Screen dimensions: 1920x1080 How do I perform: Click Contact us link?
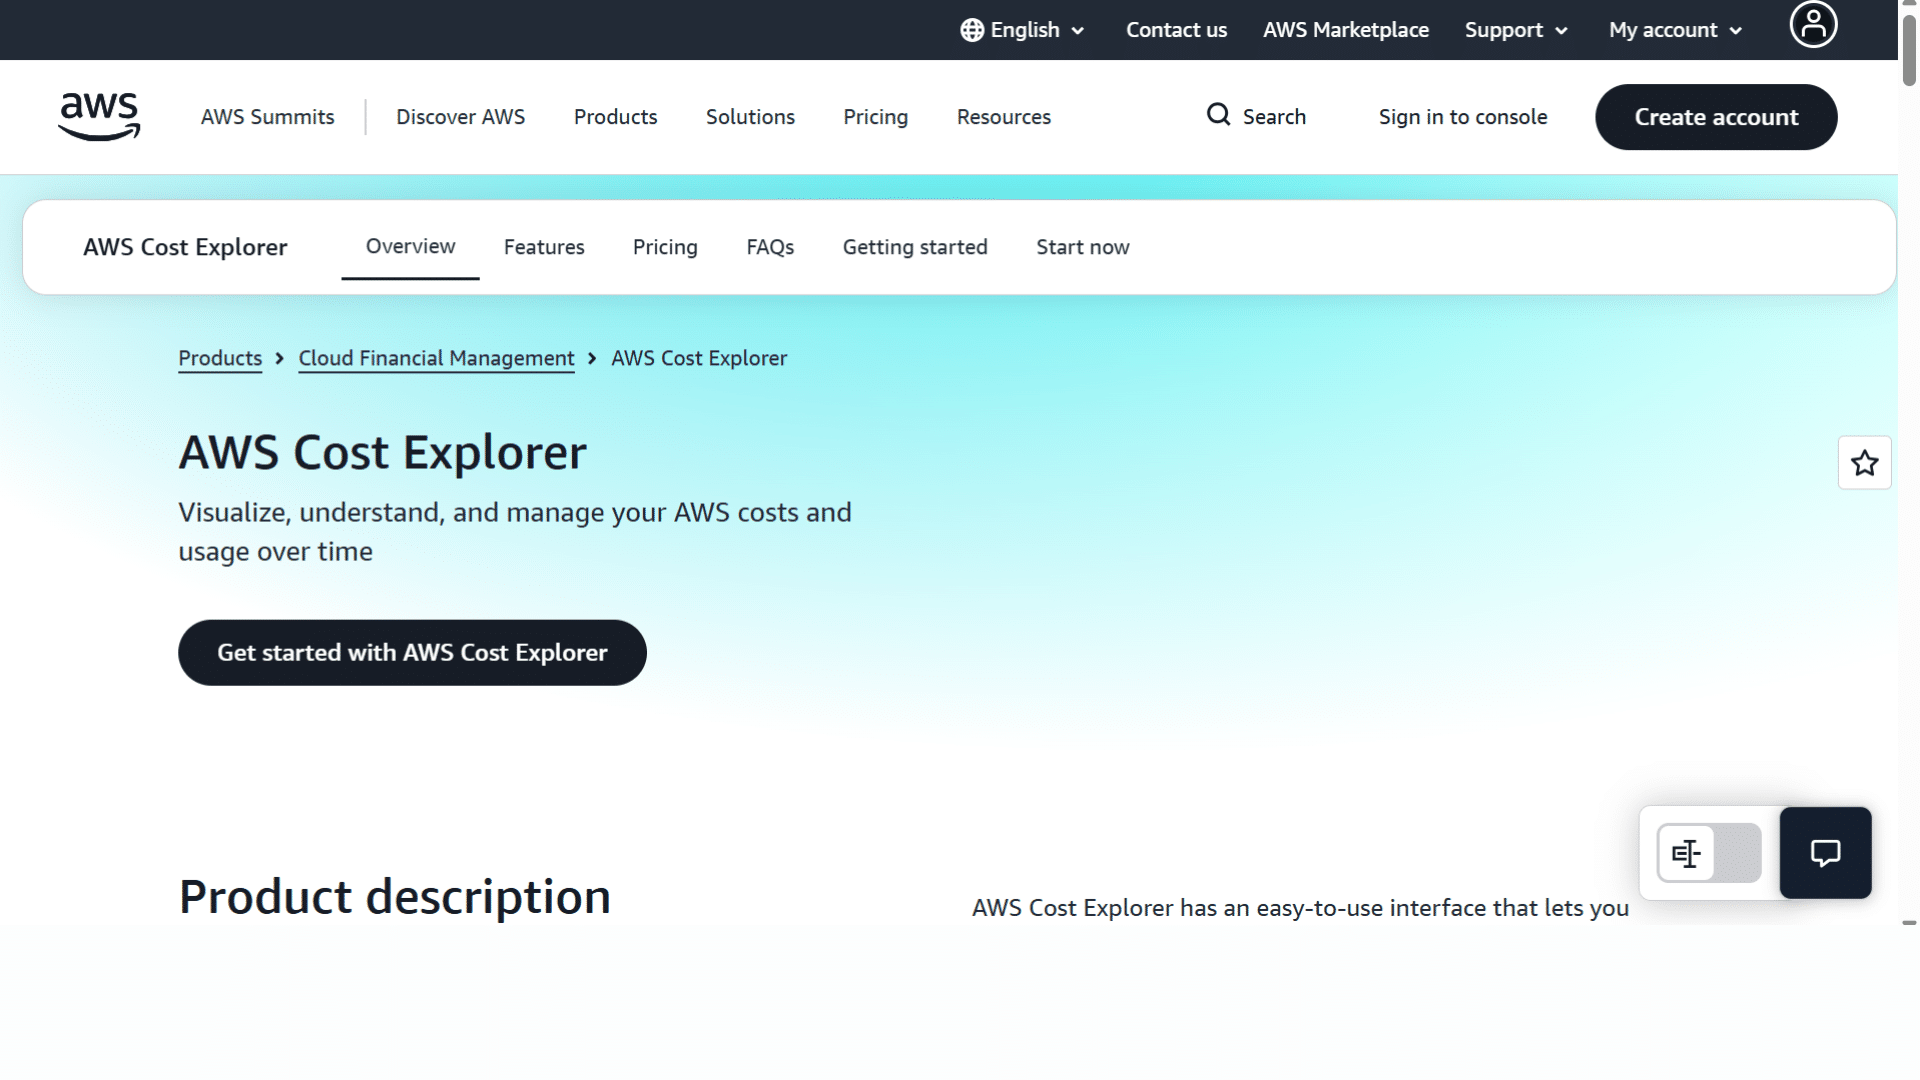pyautogui.click(x=1176, y=30)
